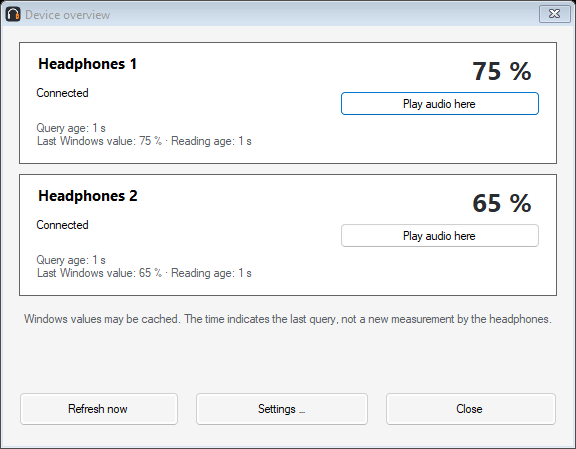This screenshot has height=449, width=576.
Task: Click the Close button at the bottom
Action: tap(471, 409)
